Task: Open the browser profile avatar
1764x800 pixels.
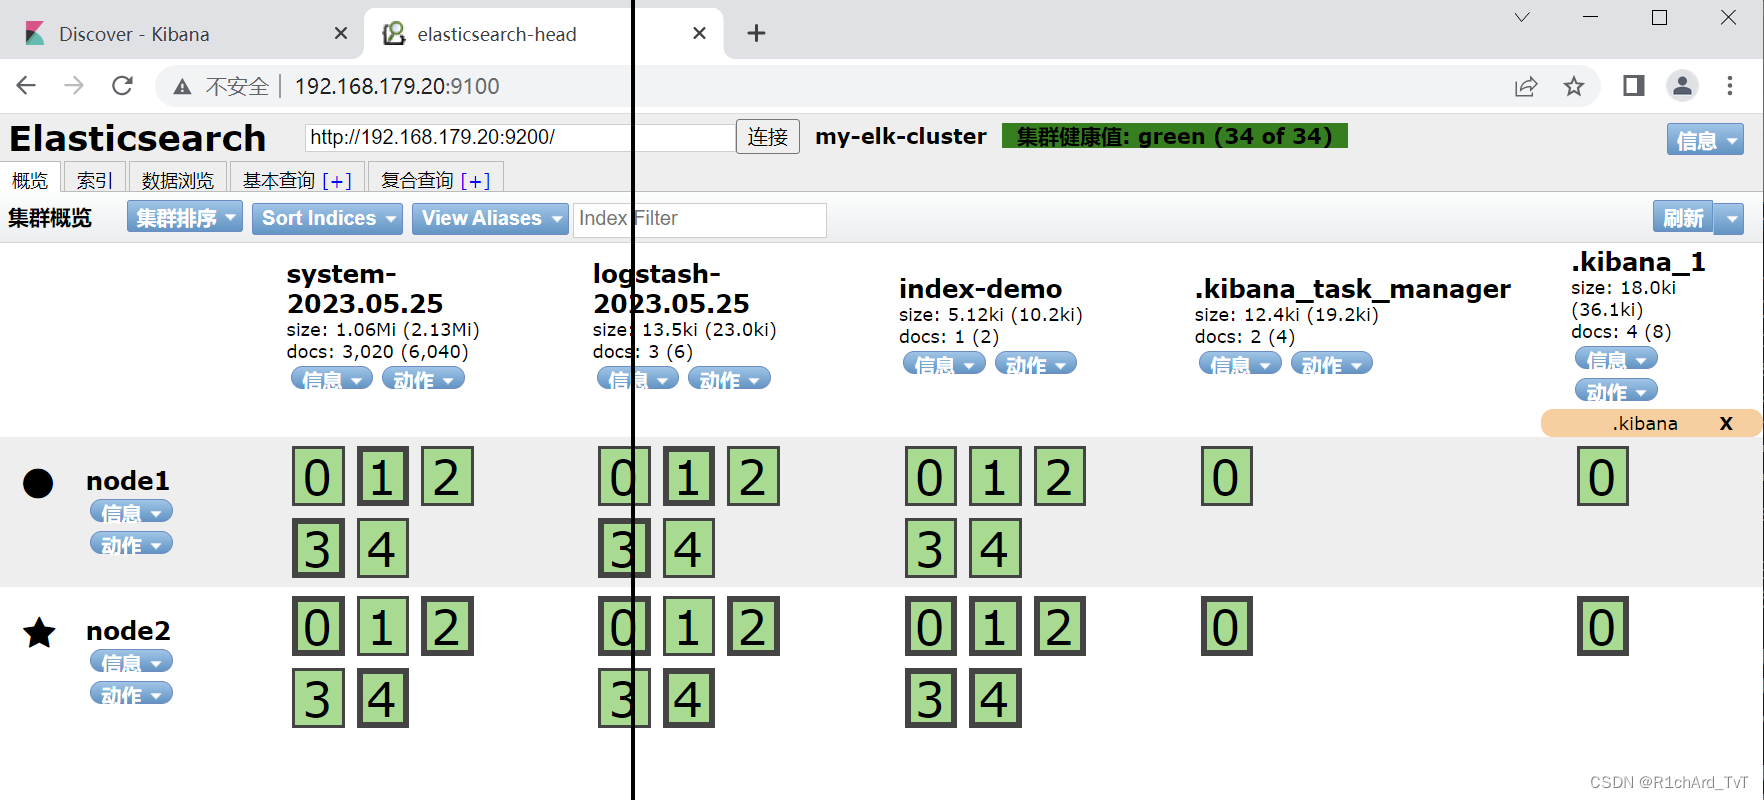Action: point(1682,86)
